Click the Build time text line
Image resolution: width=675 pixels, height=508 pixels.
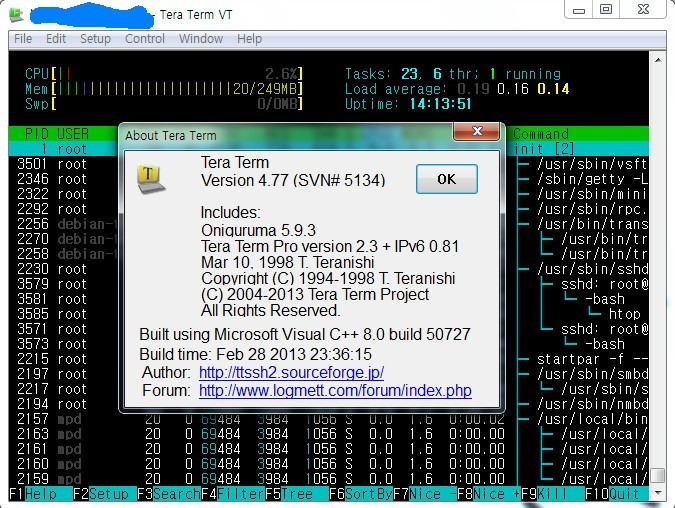pos(255,354)
